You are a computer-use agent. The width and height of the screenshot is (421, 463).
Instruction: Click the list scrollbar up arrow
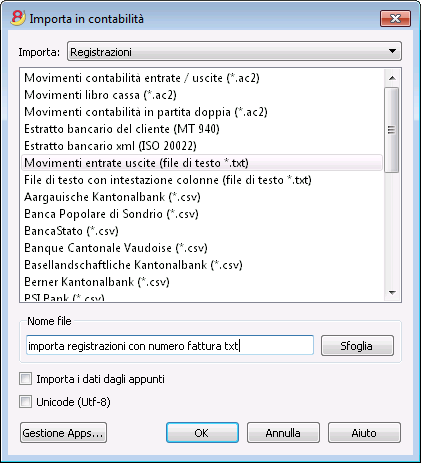click(392, 78)
